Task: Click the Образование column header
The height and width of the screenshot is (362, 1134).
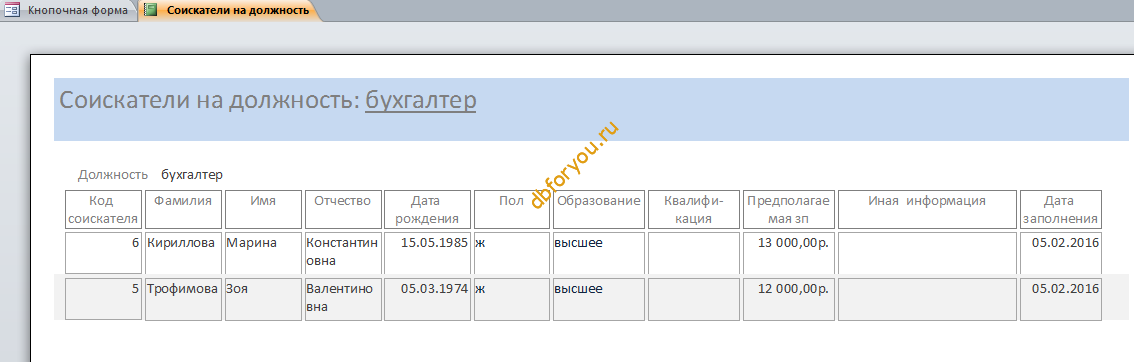Action: (x=599, y=210)
